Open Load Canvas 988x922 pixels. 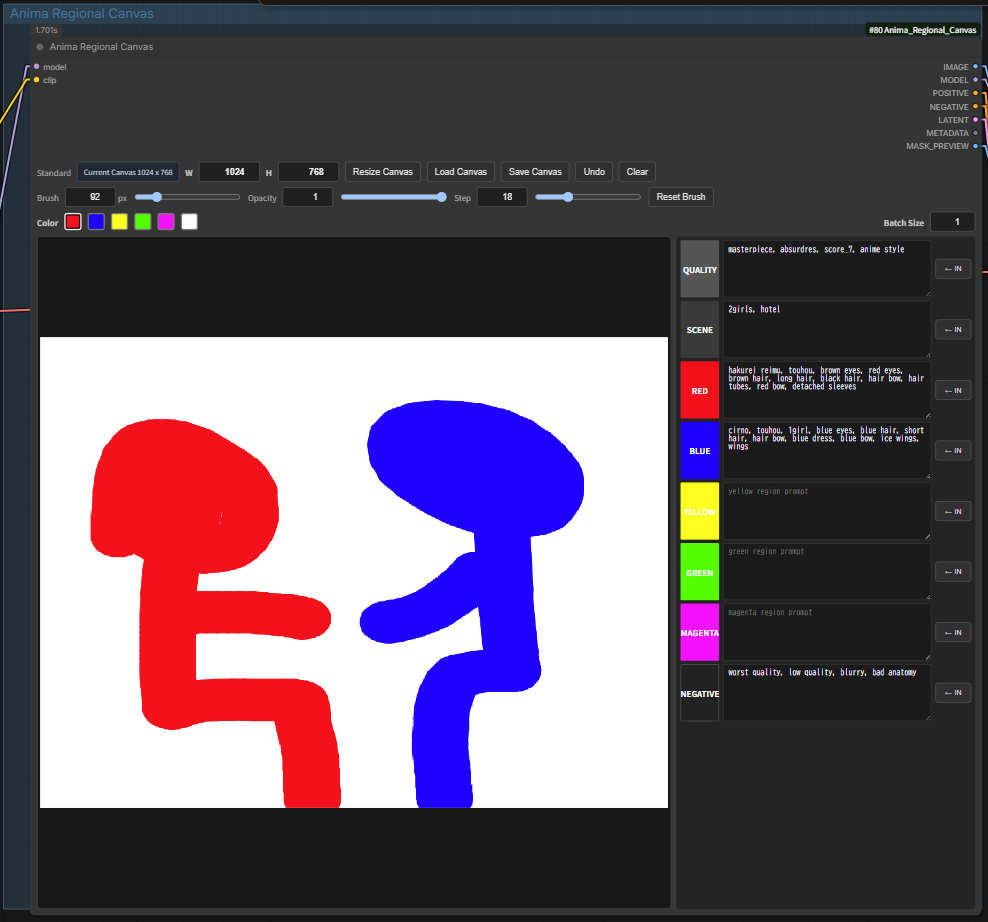[x=461, y=171]
